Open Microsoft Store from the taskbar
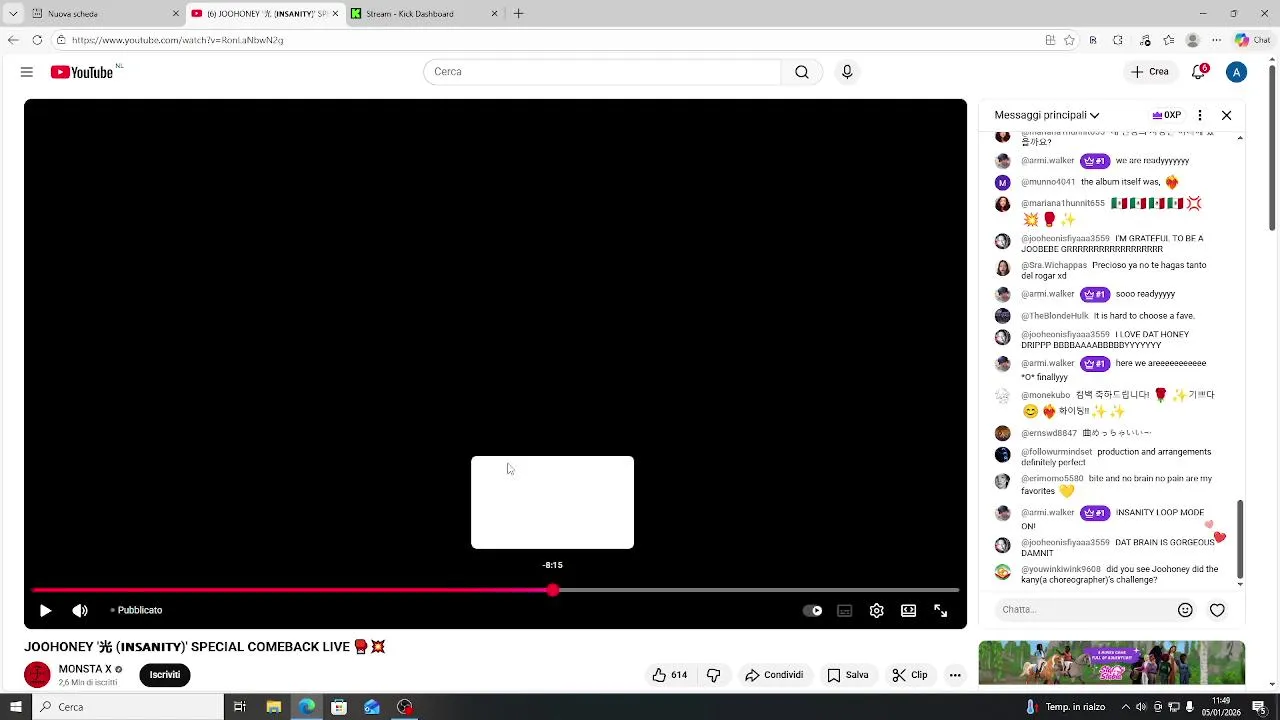Viewport: 1280px width, 720px height. [x=339, y=707]
